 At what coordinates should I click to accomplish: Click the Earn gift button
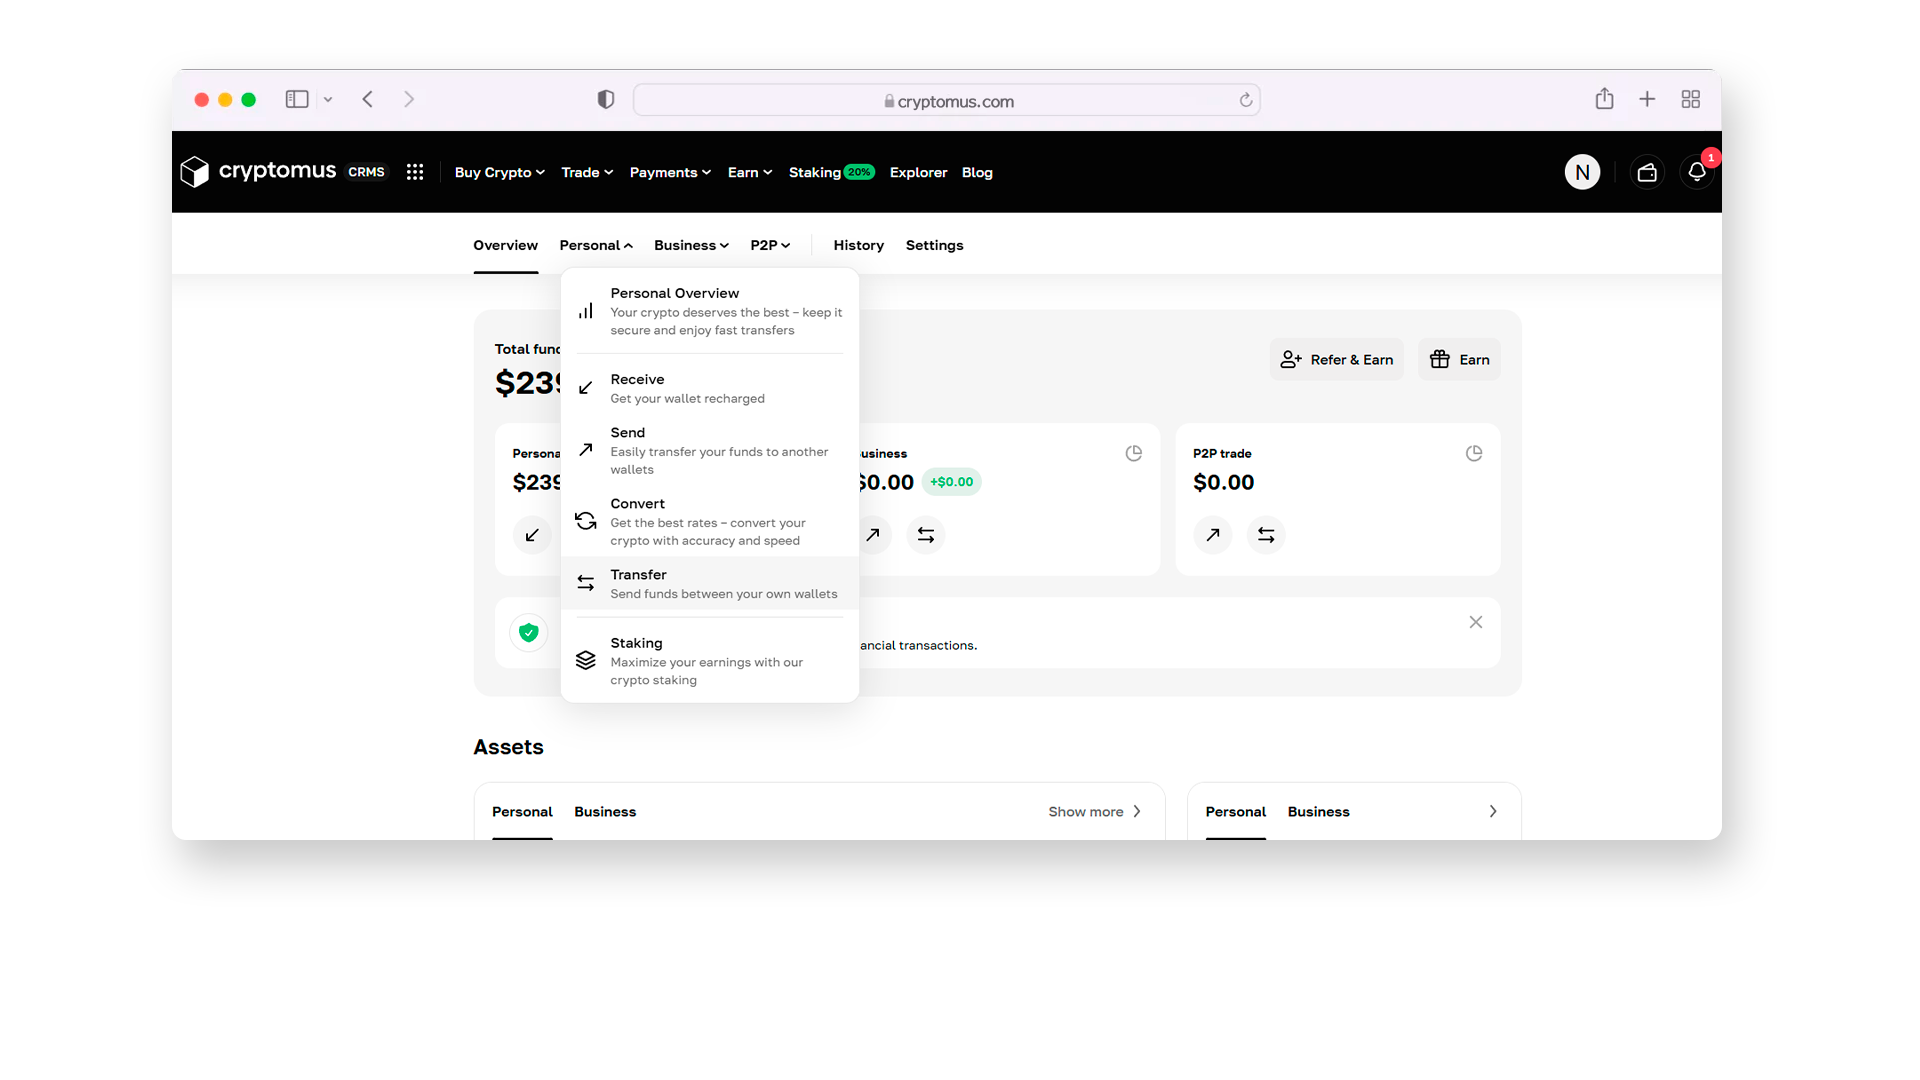pos(1459,359)
